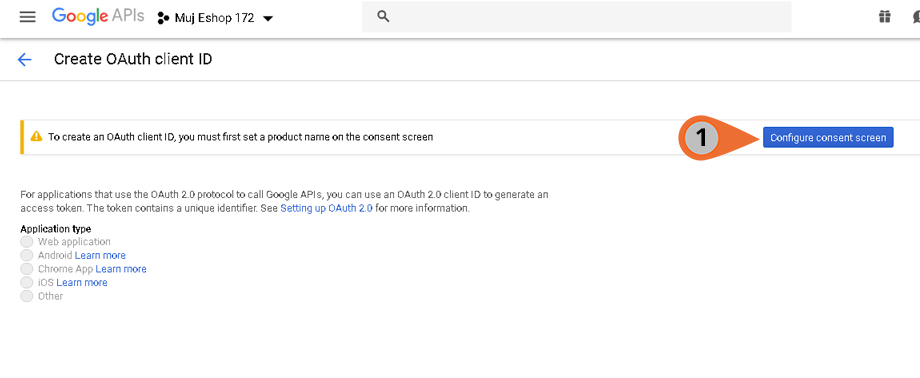Screen dimensions: 920x378
Task: Click the search magnifier icon
Action: click(383, 17)
